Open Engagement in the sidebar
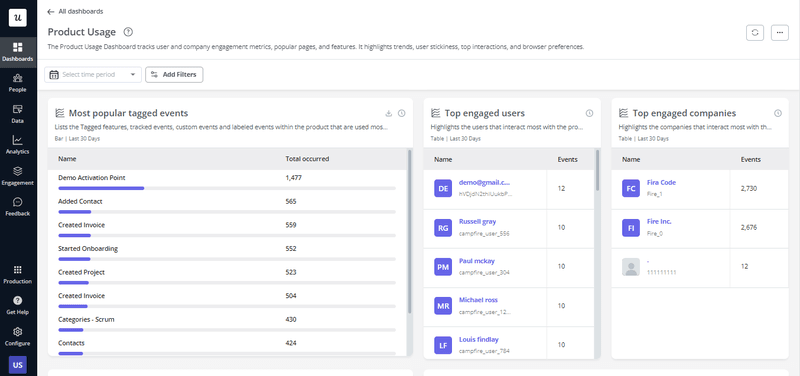This screenshot has width=800, height=376. (x=18, y=176)
